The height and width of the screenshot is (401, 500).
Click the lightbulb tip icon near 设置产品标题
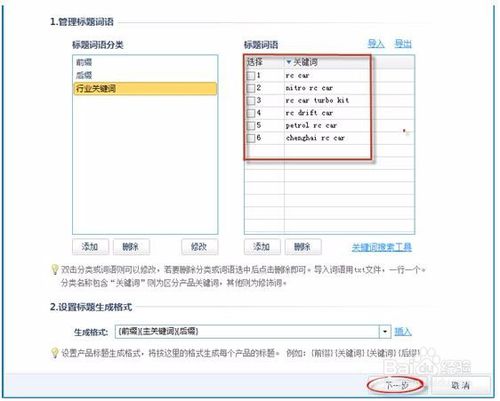[55, 353]
